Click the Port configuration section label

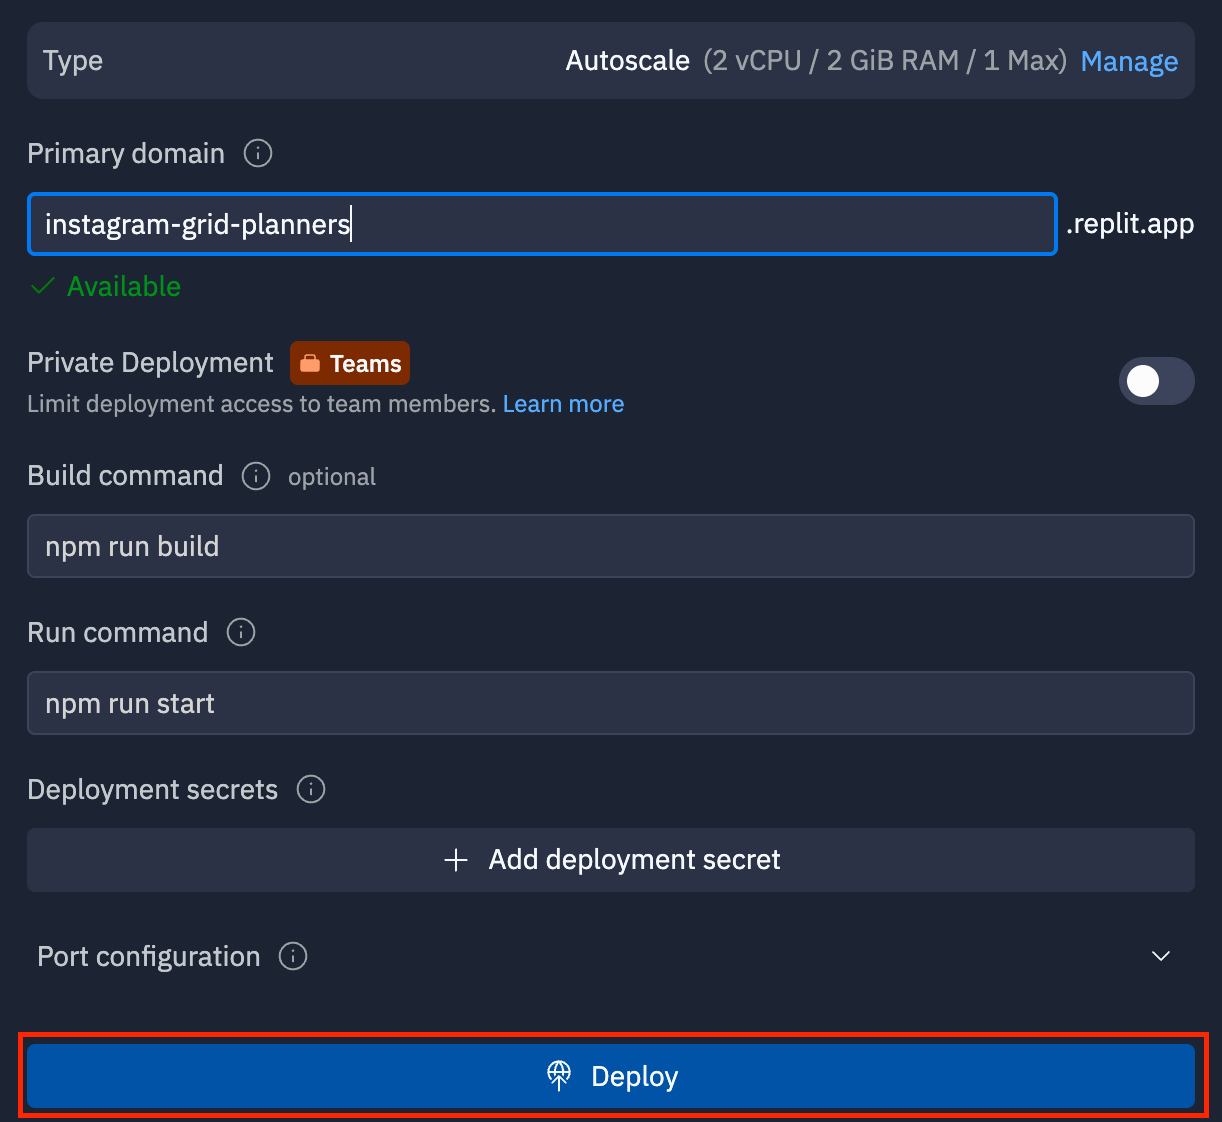149,957
